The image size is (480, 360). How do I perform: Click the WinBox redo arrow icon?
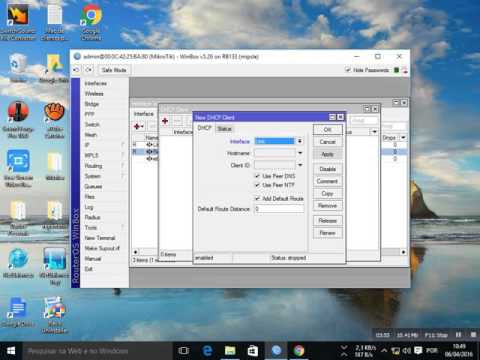88,70
